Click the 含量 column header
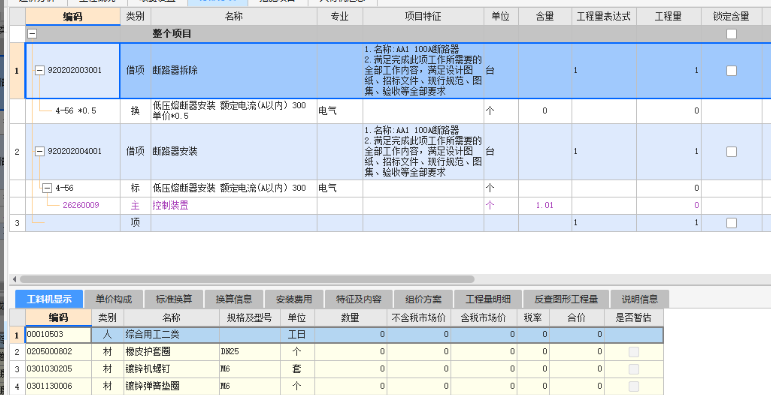This screenshot has height=395, width=771. [x=545, y=17]
